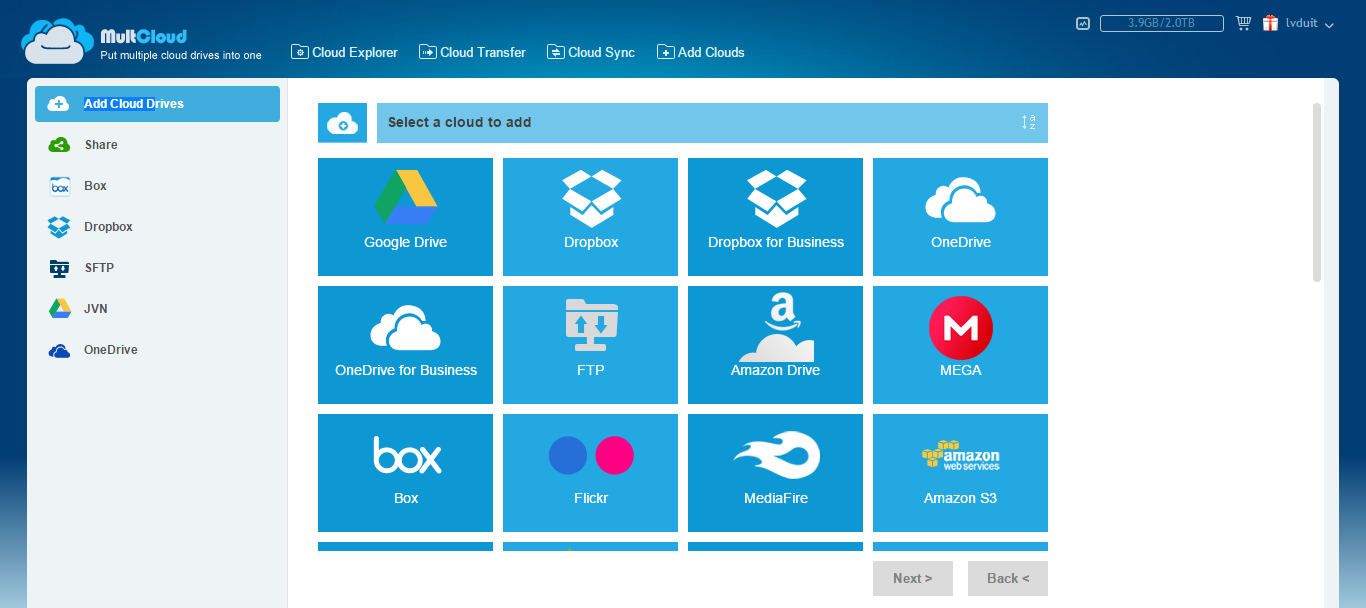
Task: Open the SFTP drive in sidebar
Action: [157, 268]
